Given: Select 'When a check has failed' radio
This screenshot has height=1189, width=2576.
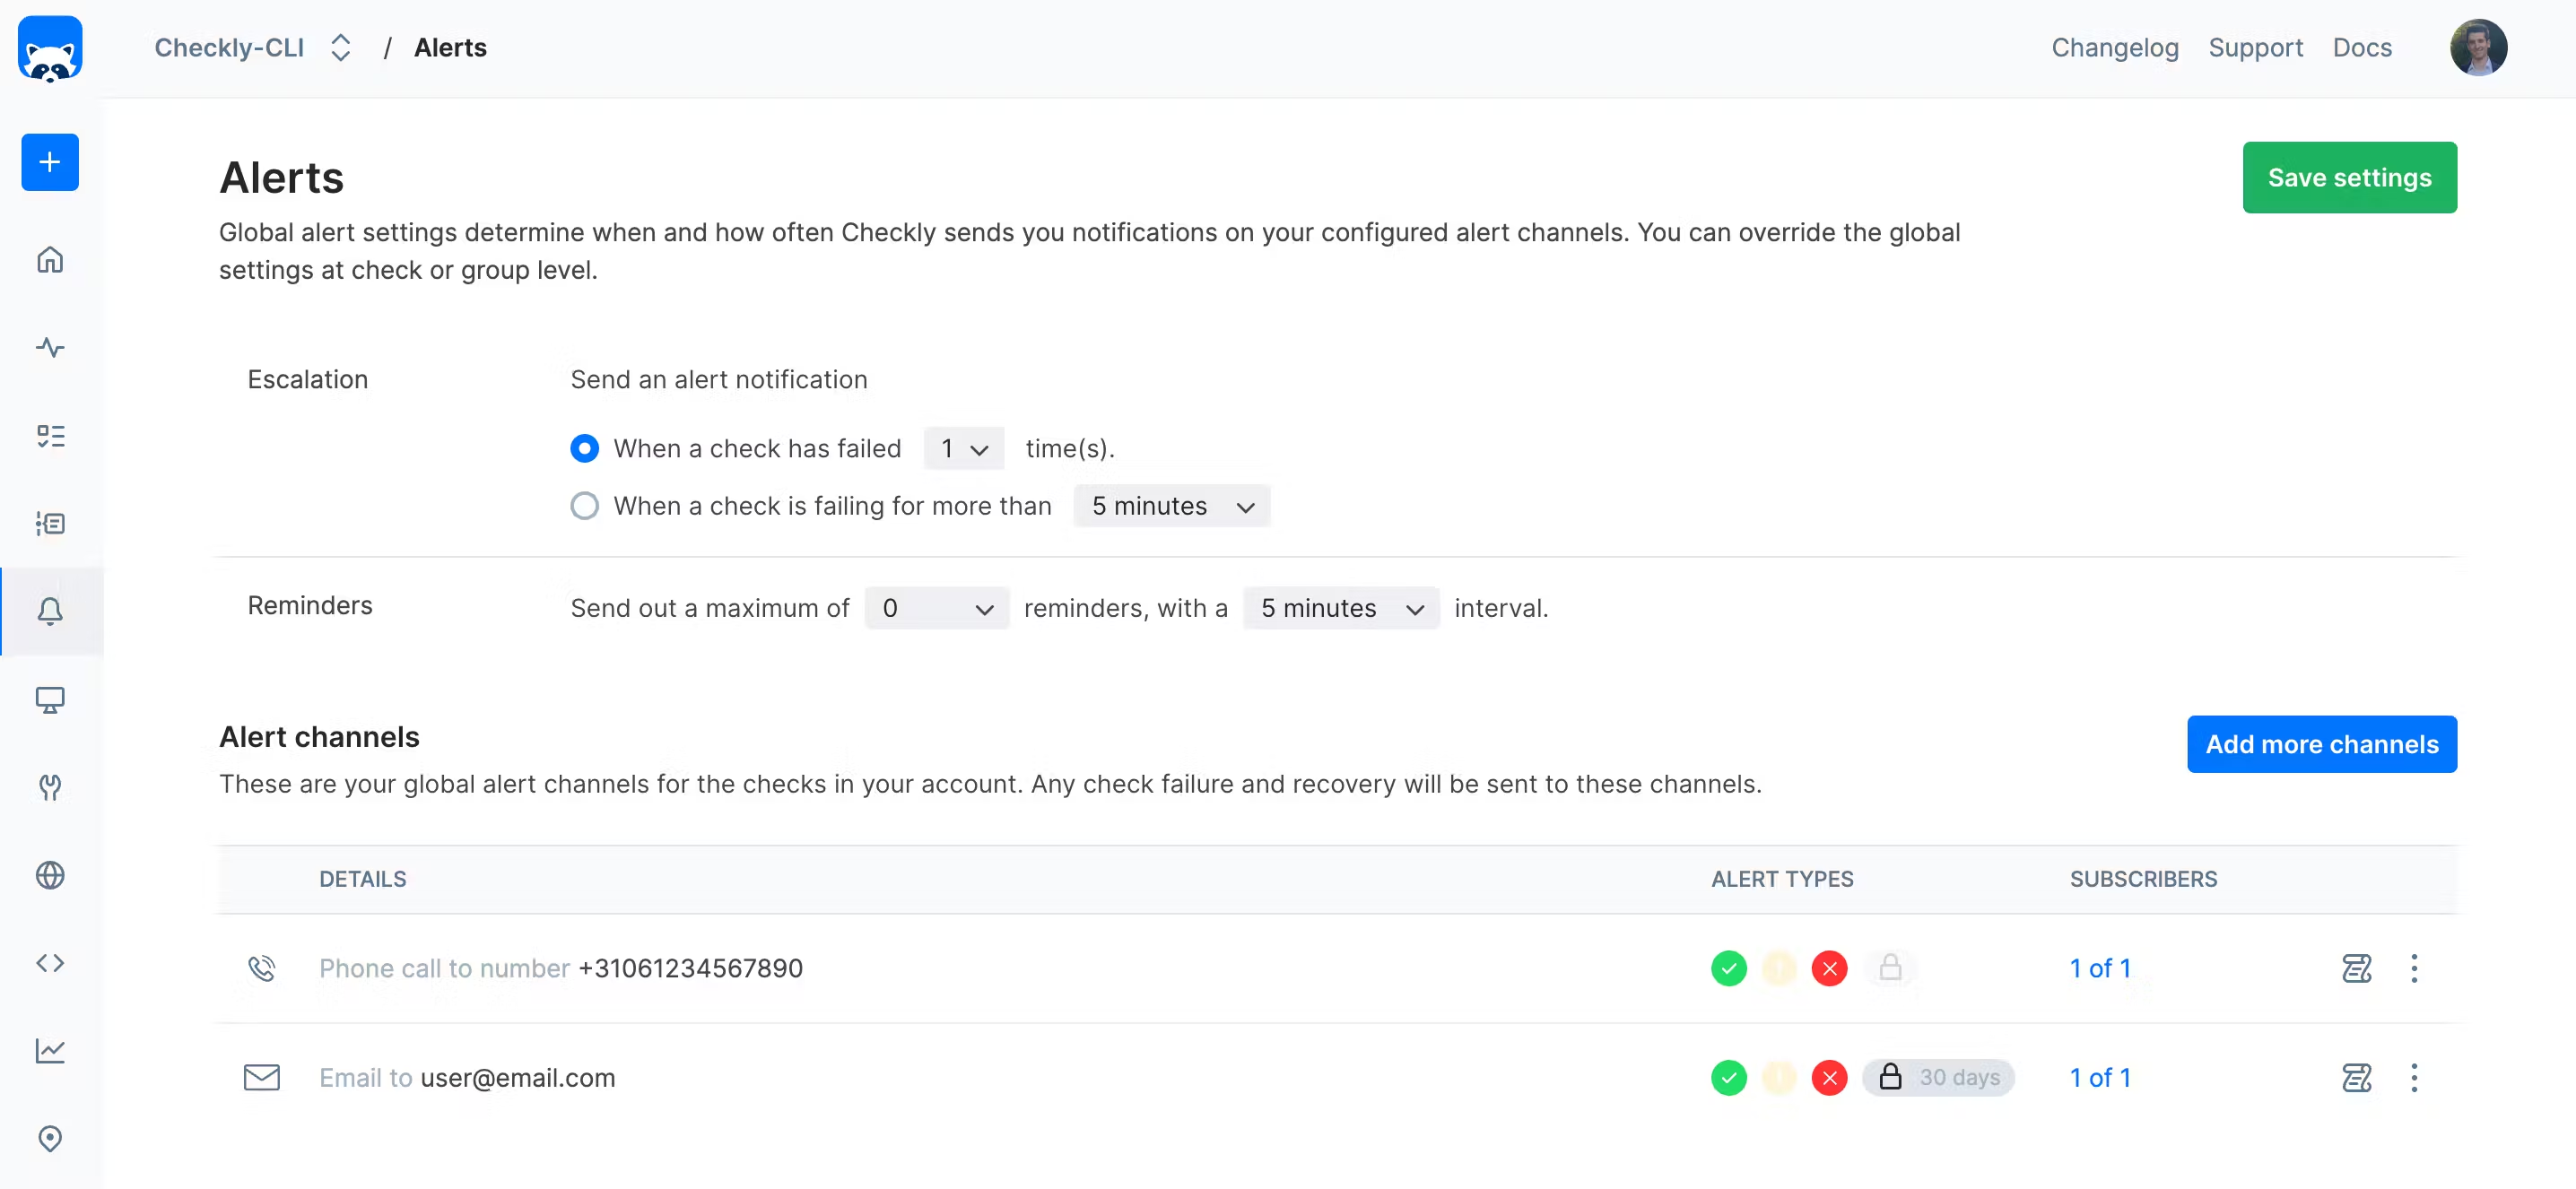Looking at the screenshot, I should 585,448.
